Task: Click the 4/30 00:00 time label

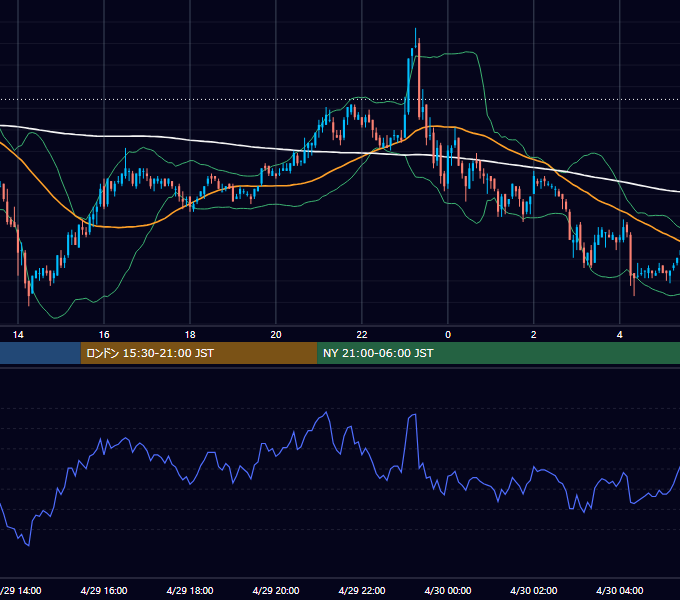Action: 448,590
